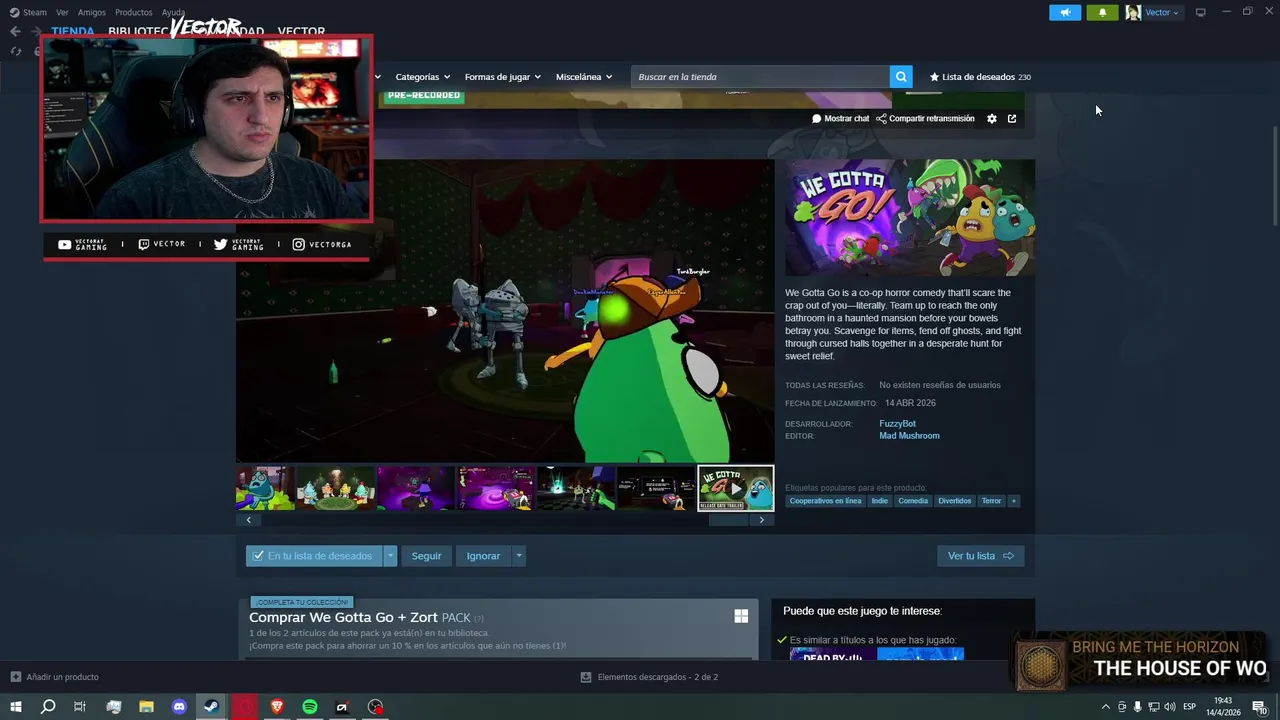The width and height of the screenshot is (1280, 720).
Task: Open the Productos menu
Action: (x=133, y=13)
